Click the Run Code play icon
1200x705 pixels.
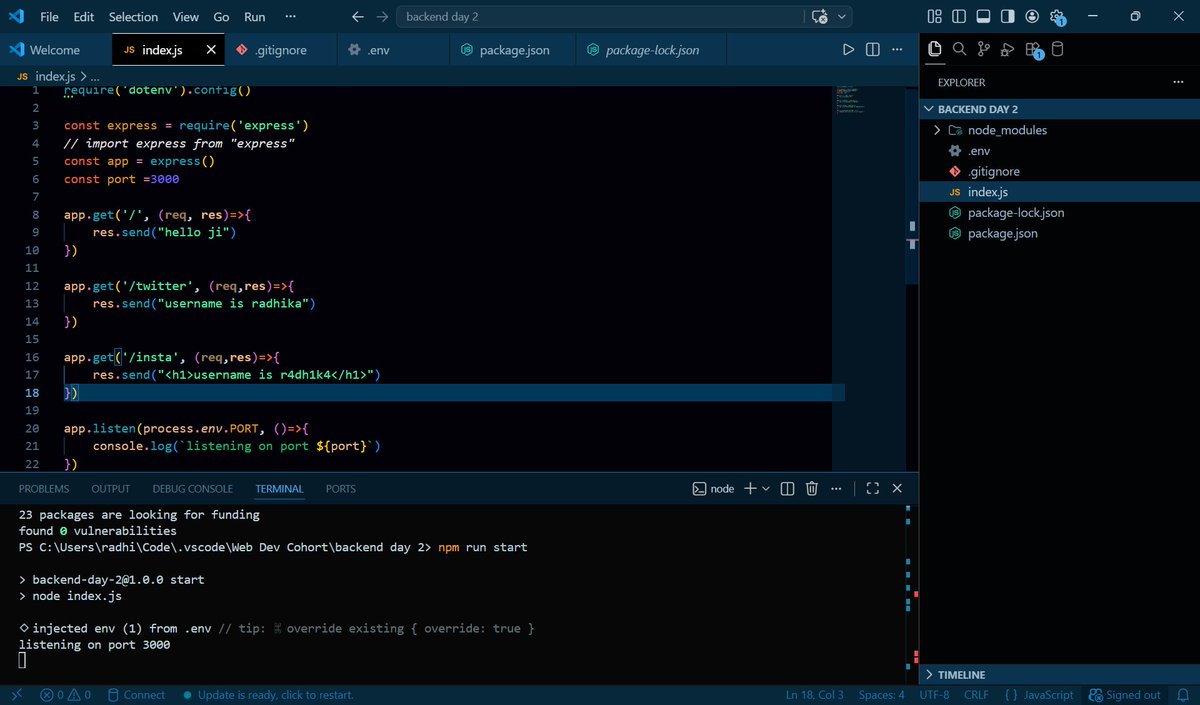pyautogui.click(x=848, y=49)
